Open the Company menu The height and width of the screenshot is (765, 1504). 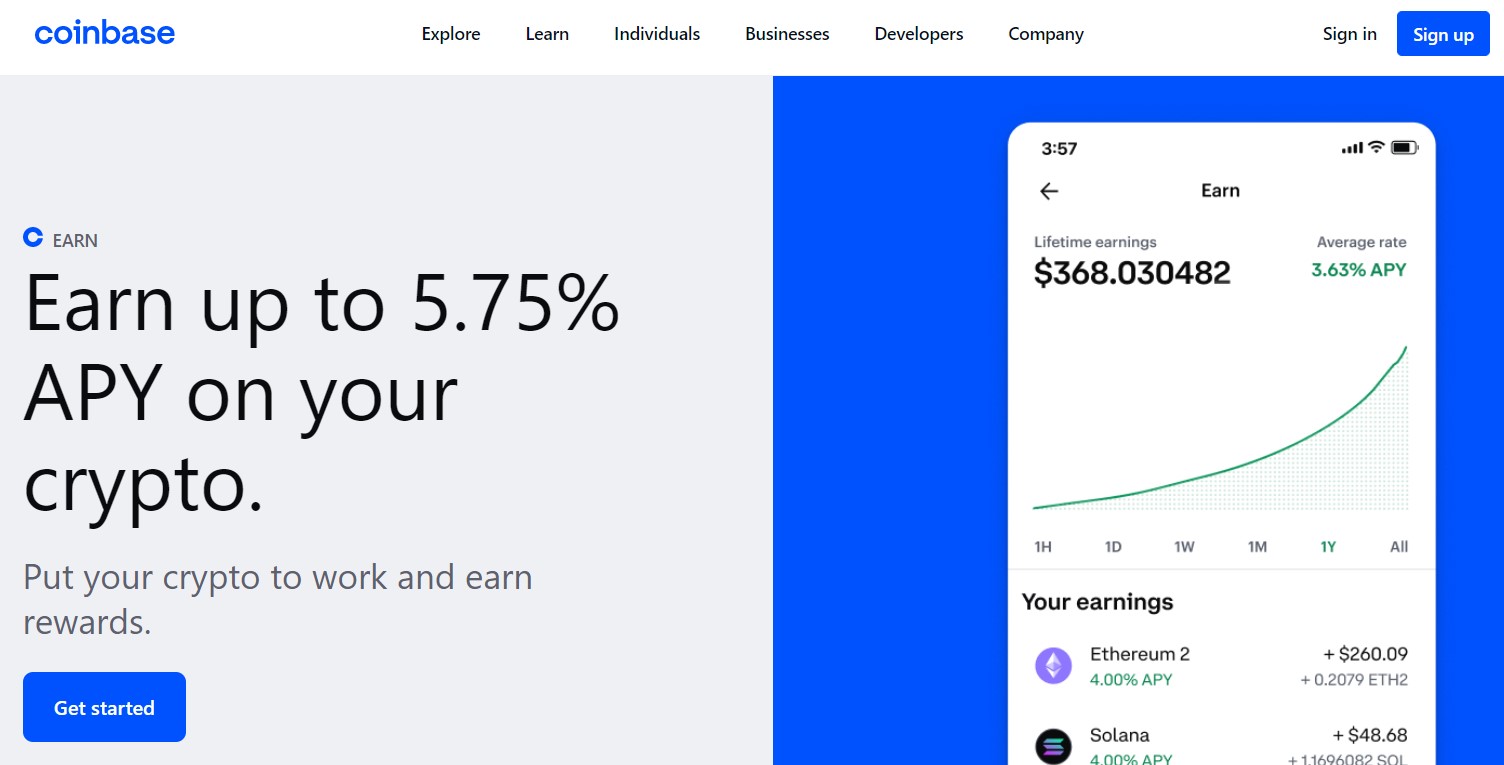(1046, 34)
